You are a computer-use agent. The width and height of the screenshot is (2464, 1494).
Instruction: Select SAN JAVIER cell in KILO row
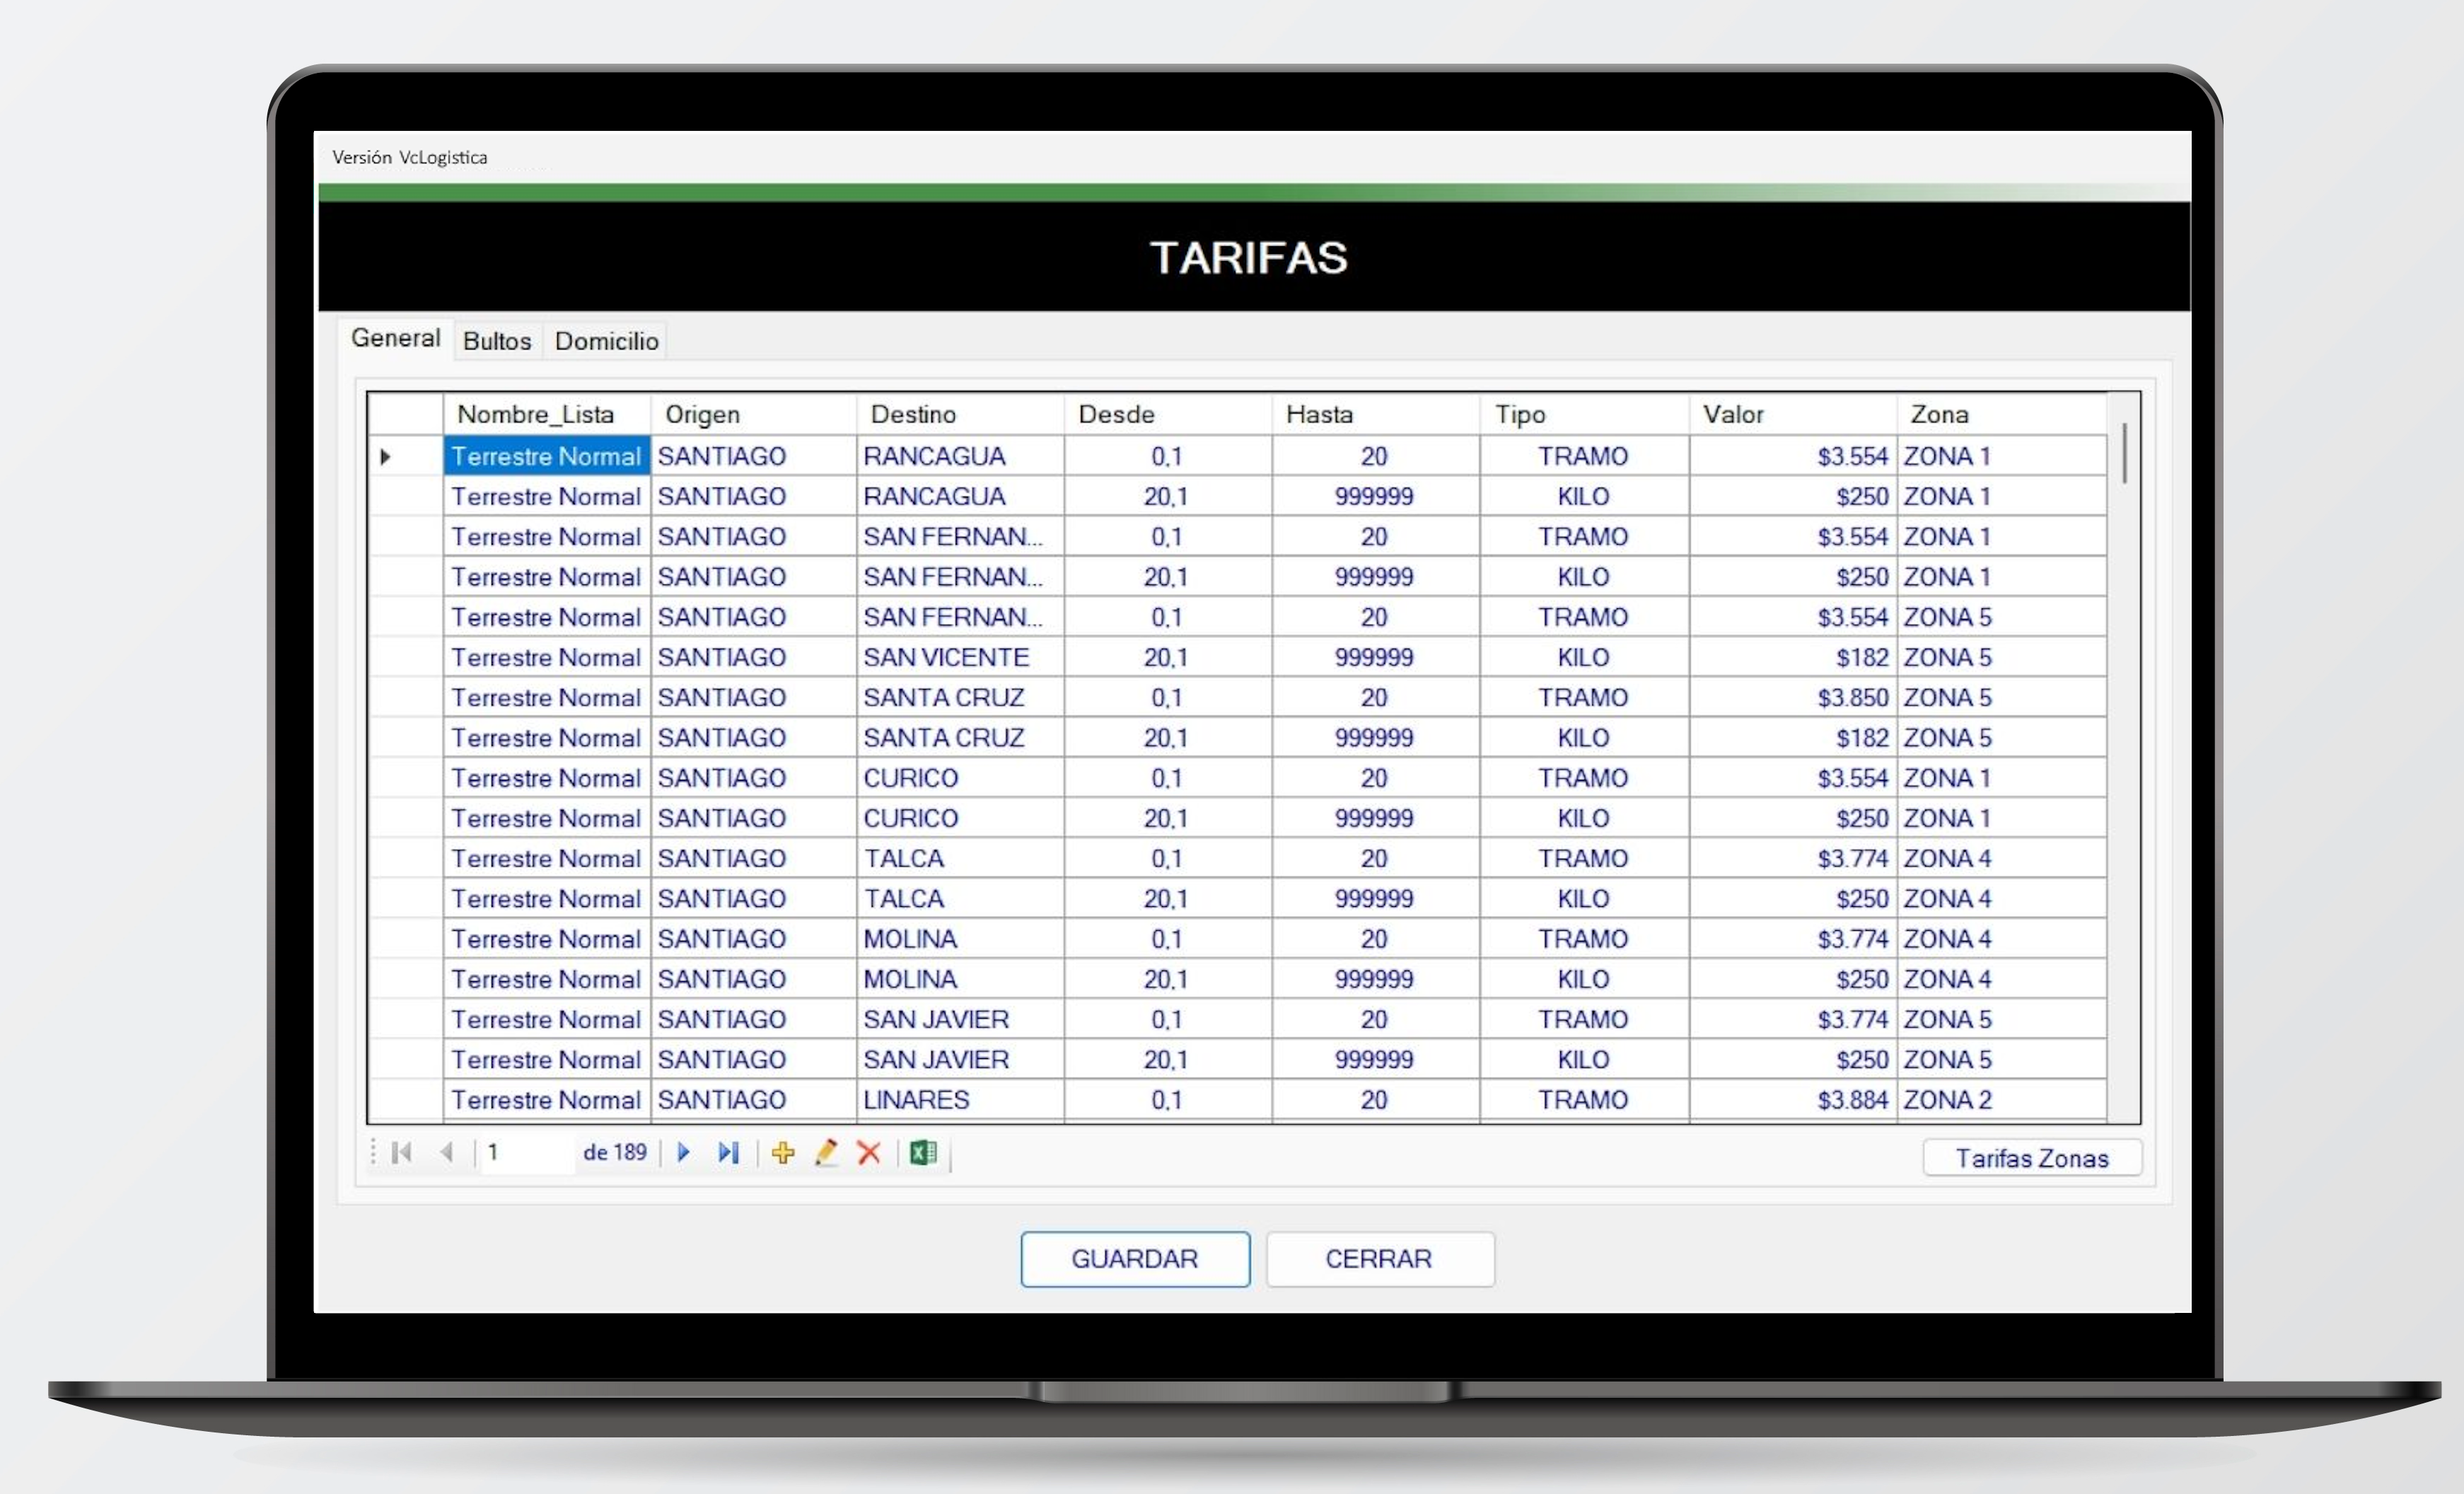[961, 1060]
